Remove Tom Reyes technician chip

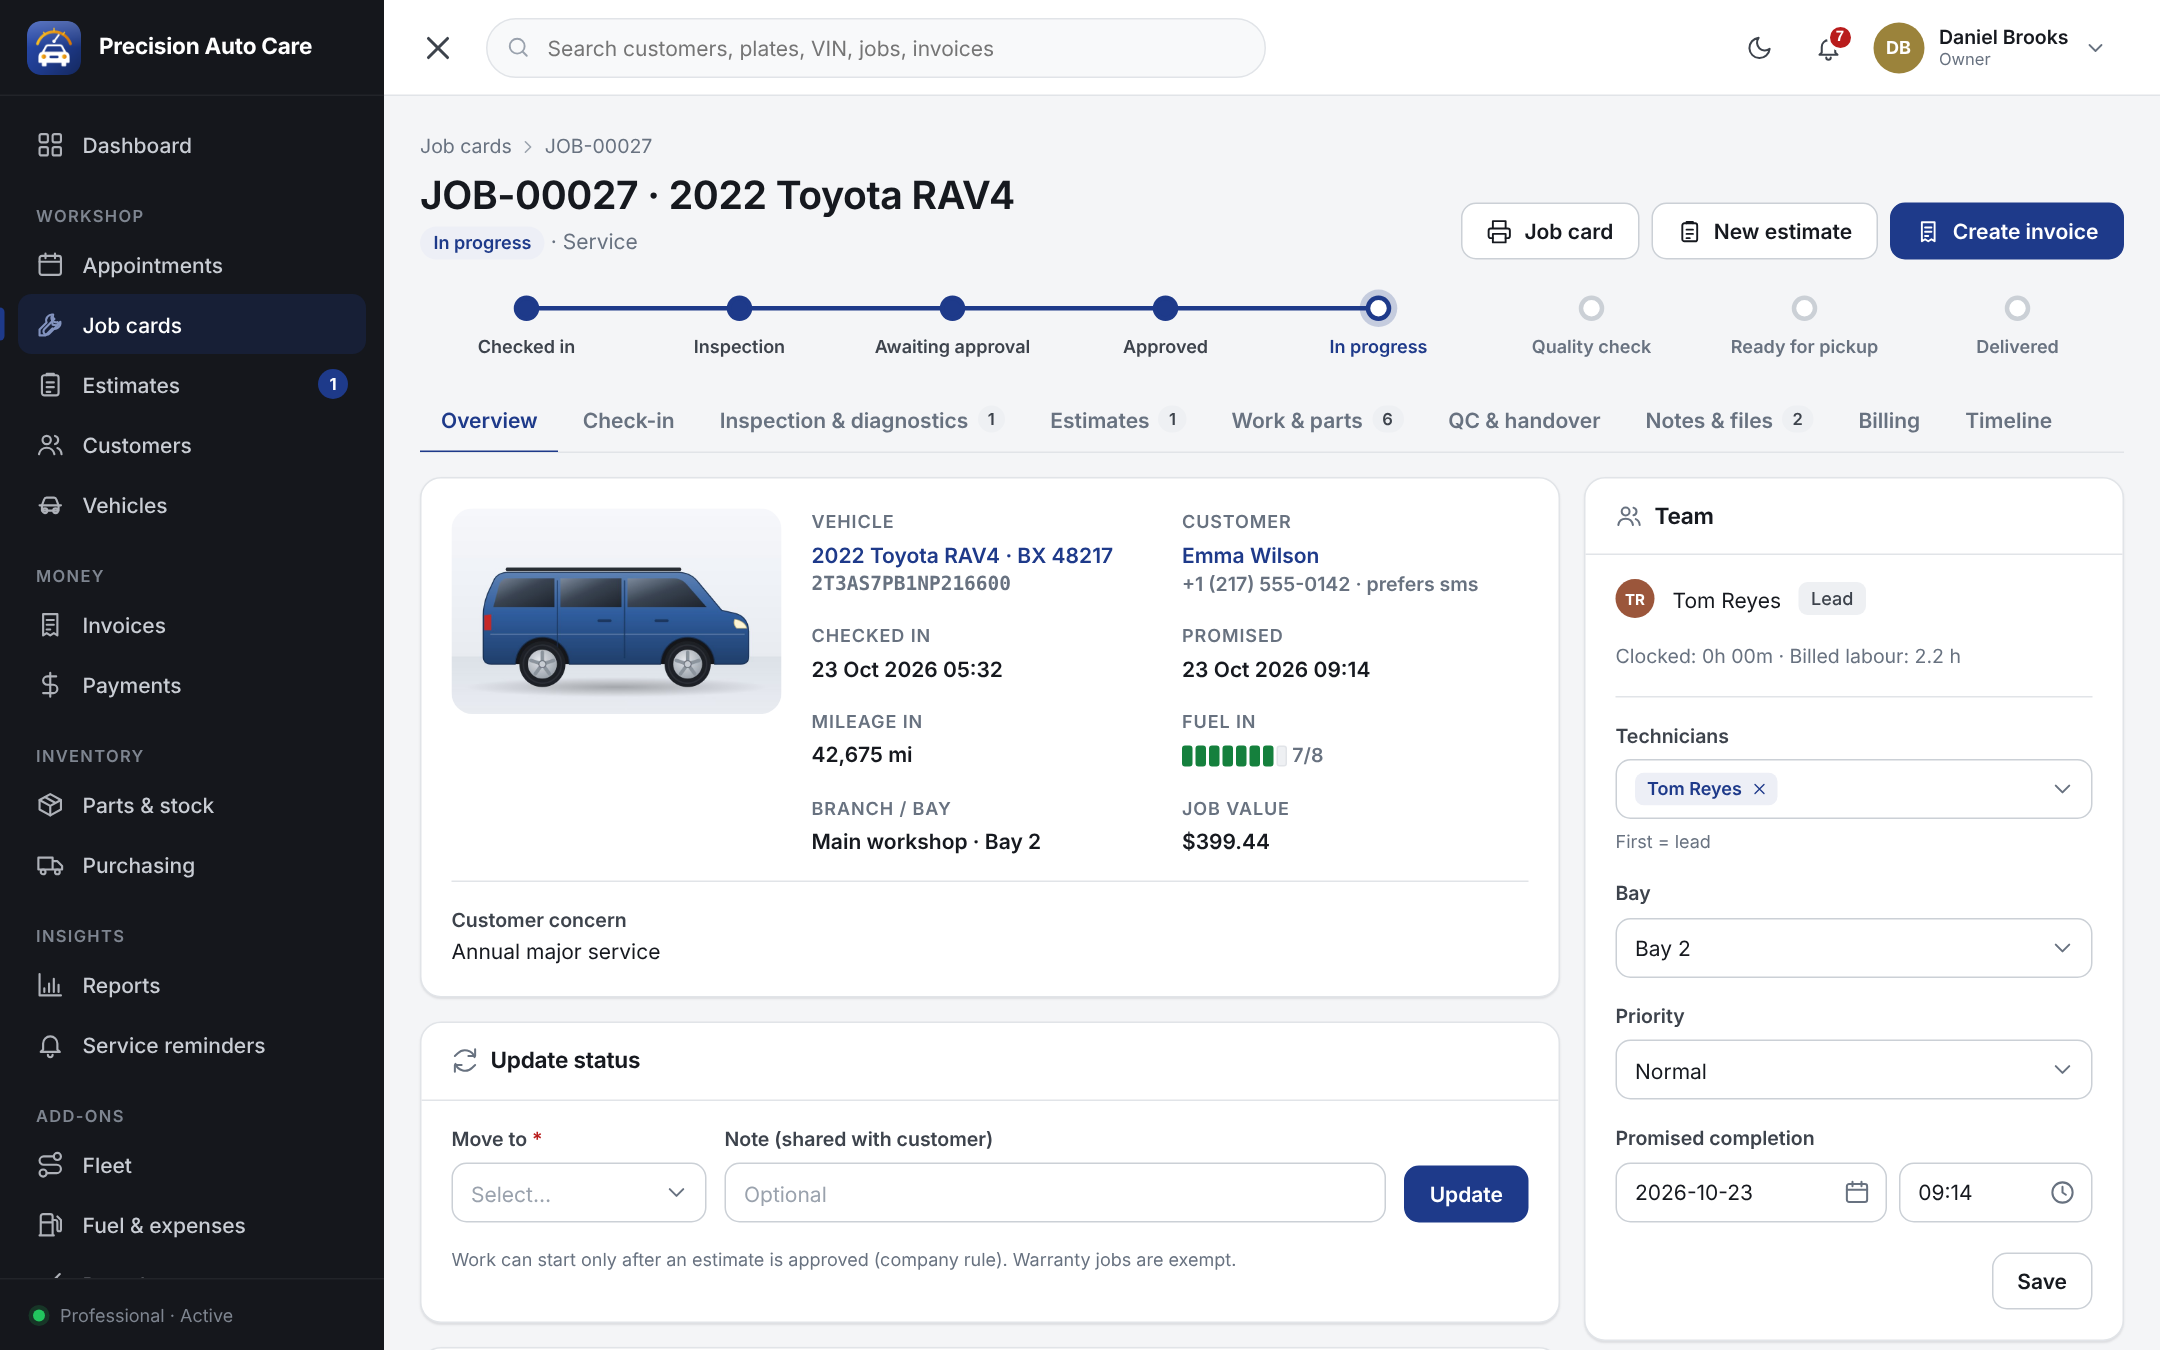tap(1759, 789)
